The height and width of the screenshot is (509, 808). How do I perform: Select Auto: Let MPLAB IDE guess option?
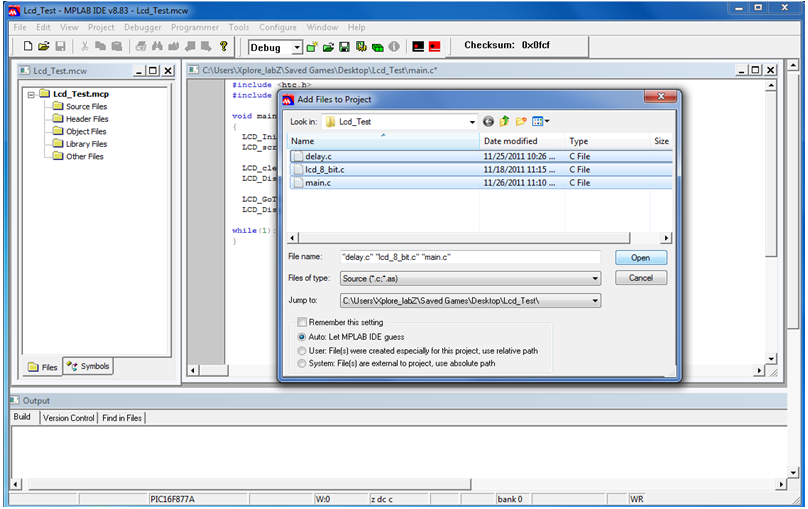pos(301,337)
